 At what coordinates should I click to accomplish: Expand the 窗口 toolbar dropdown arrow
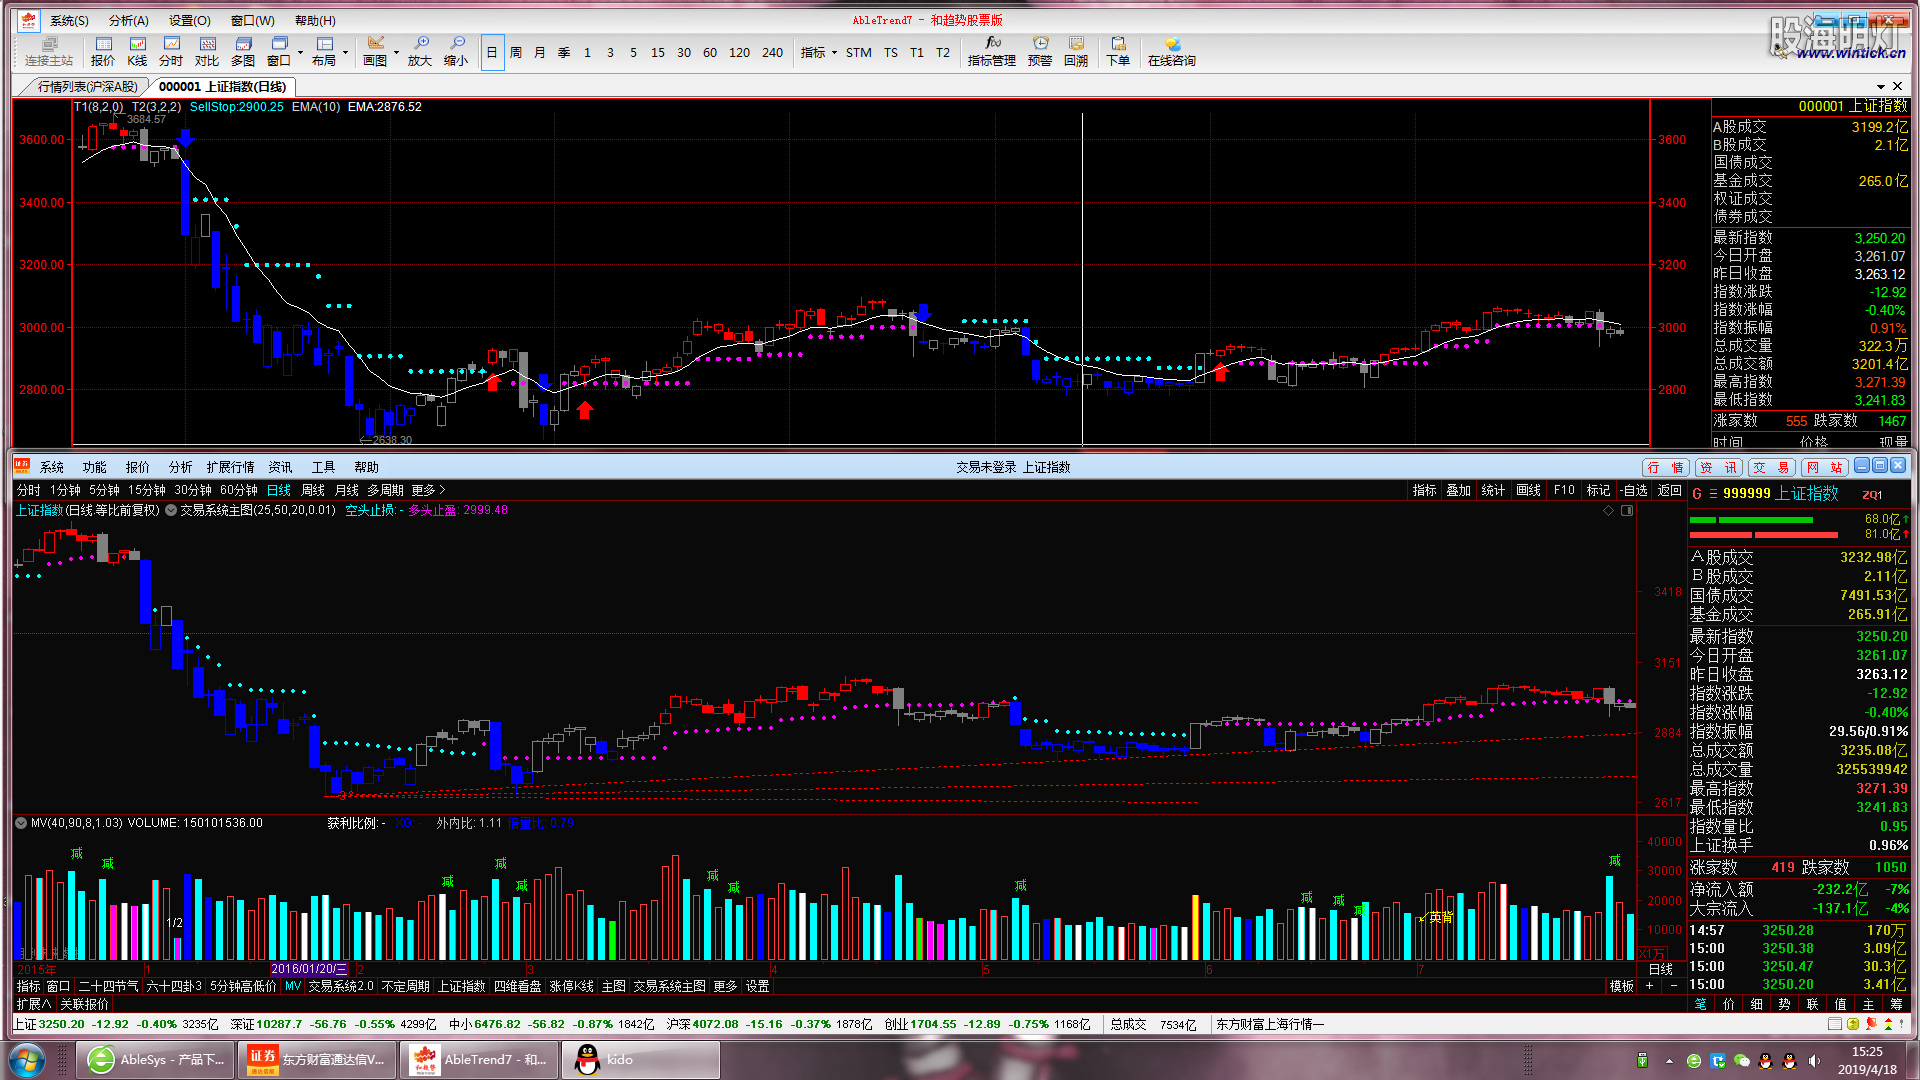click(300, 52)
